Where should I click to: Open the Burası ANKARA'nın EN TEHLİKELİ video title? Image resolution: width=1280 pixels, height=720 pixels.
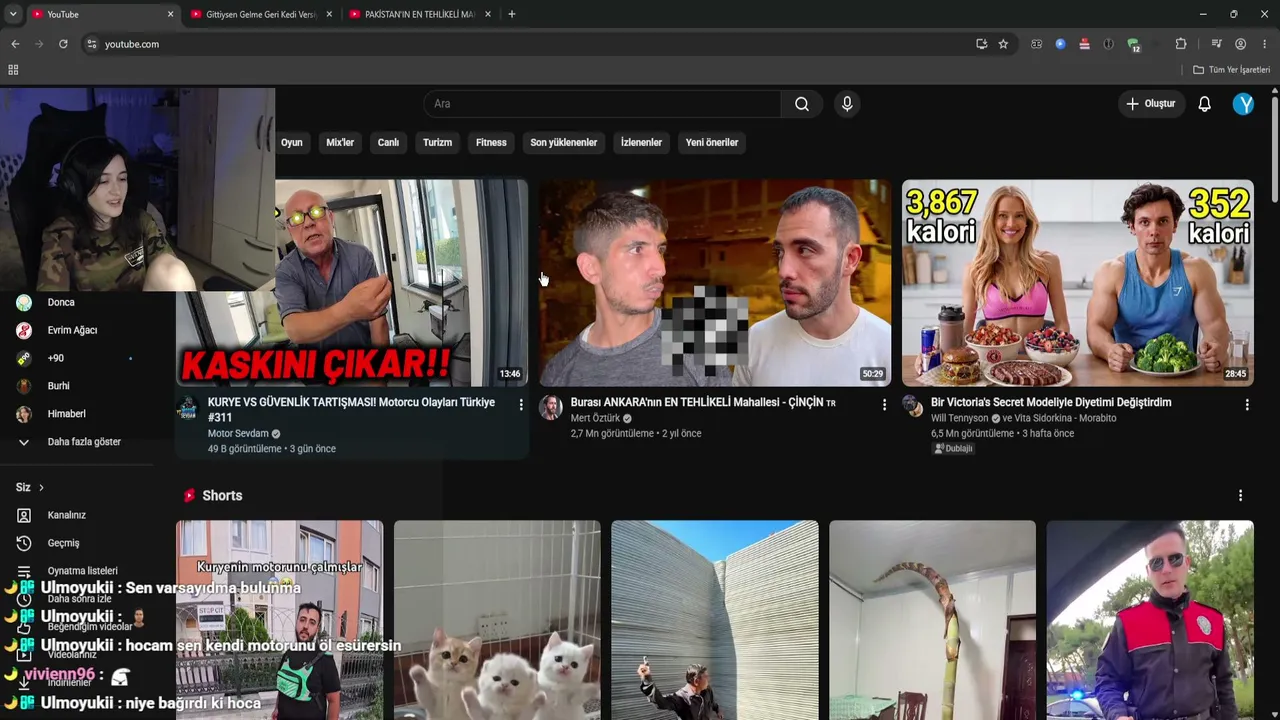703,403
